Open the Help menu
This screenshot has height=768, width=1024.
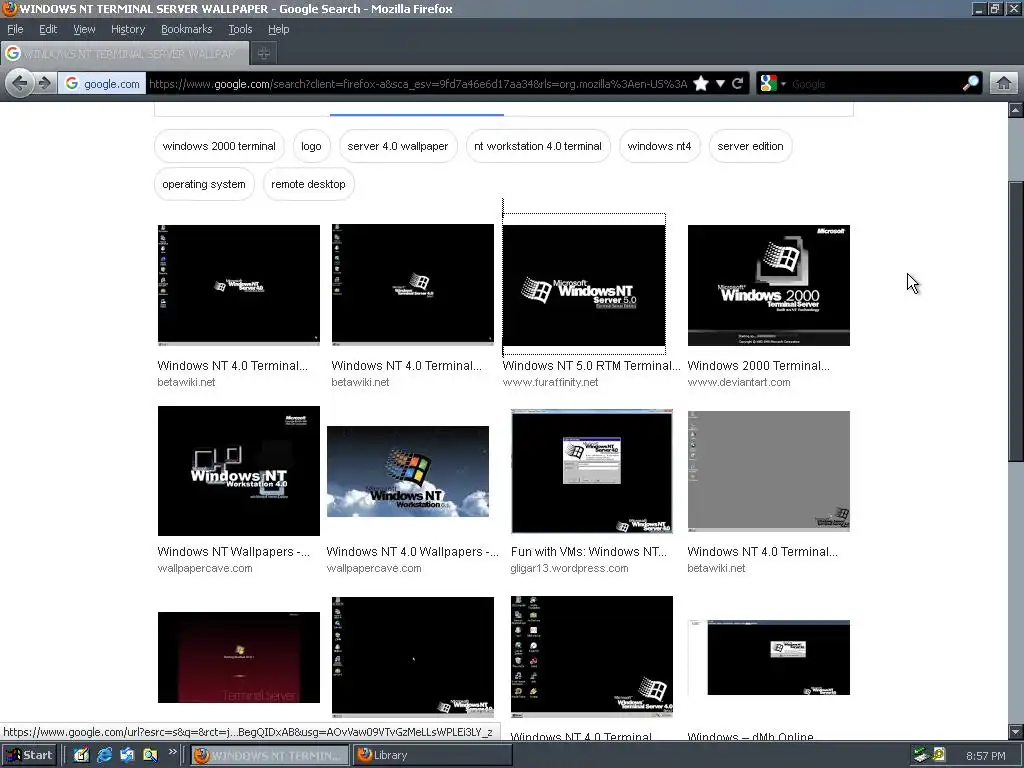278,29
